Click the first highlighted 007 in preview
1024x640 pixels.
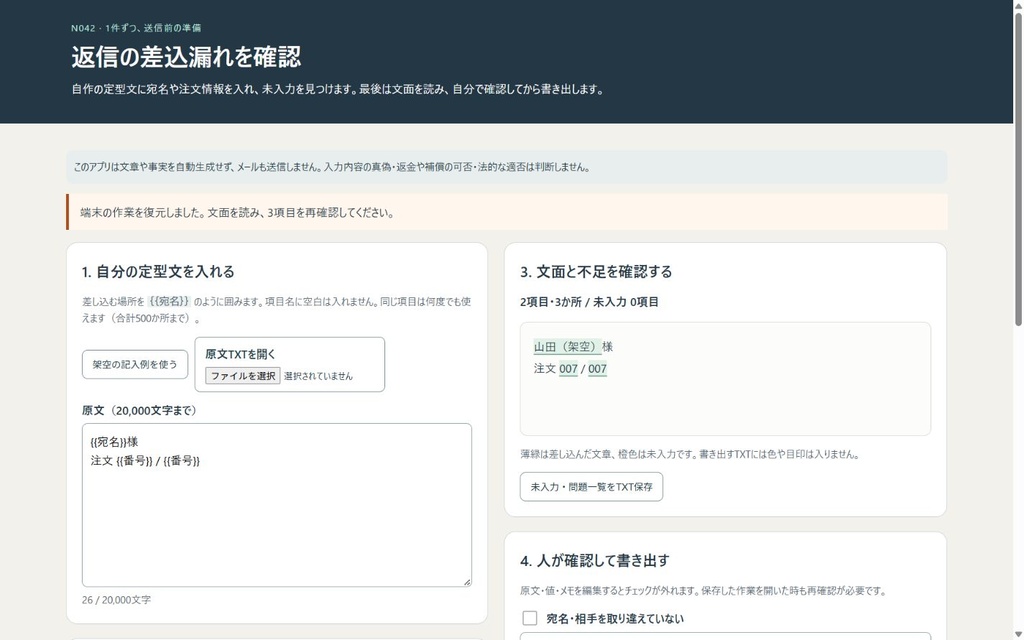point(568,369)
